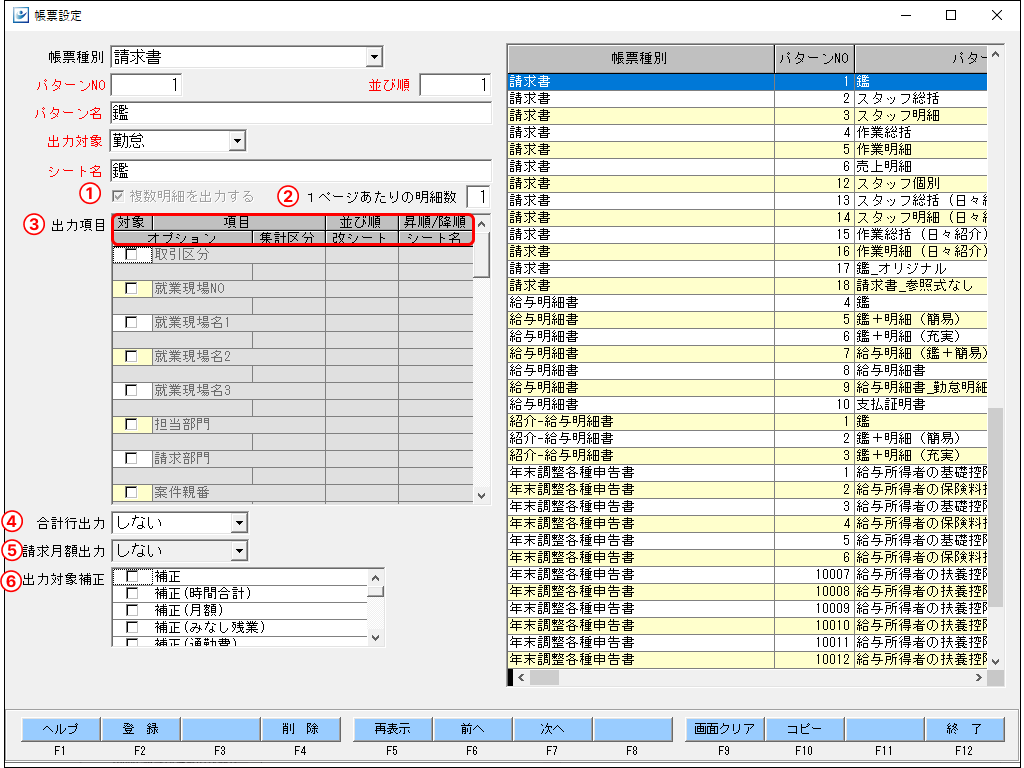The height and width of the screenshot is (768, 1024).
Task: Navigate using the 次へ next button
Action: click(554, 729)
